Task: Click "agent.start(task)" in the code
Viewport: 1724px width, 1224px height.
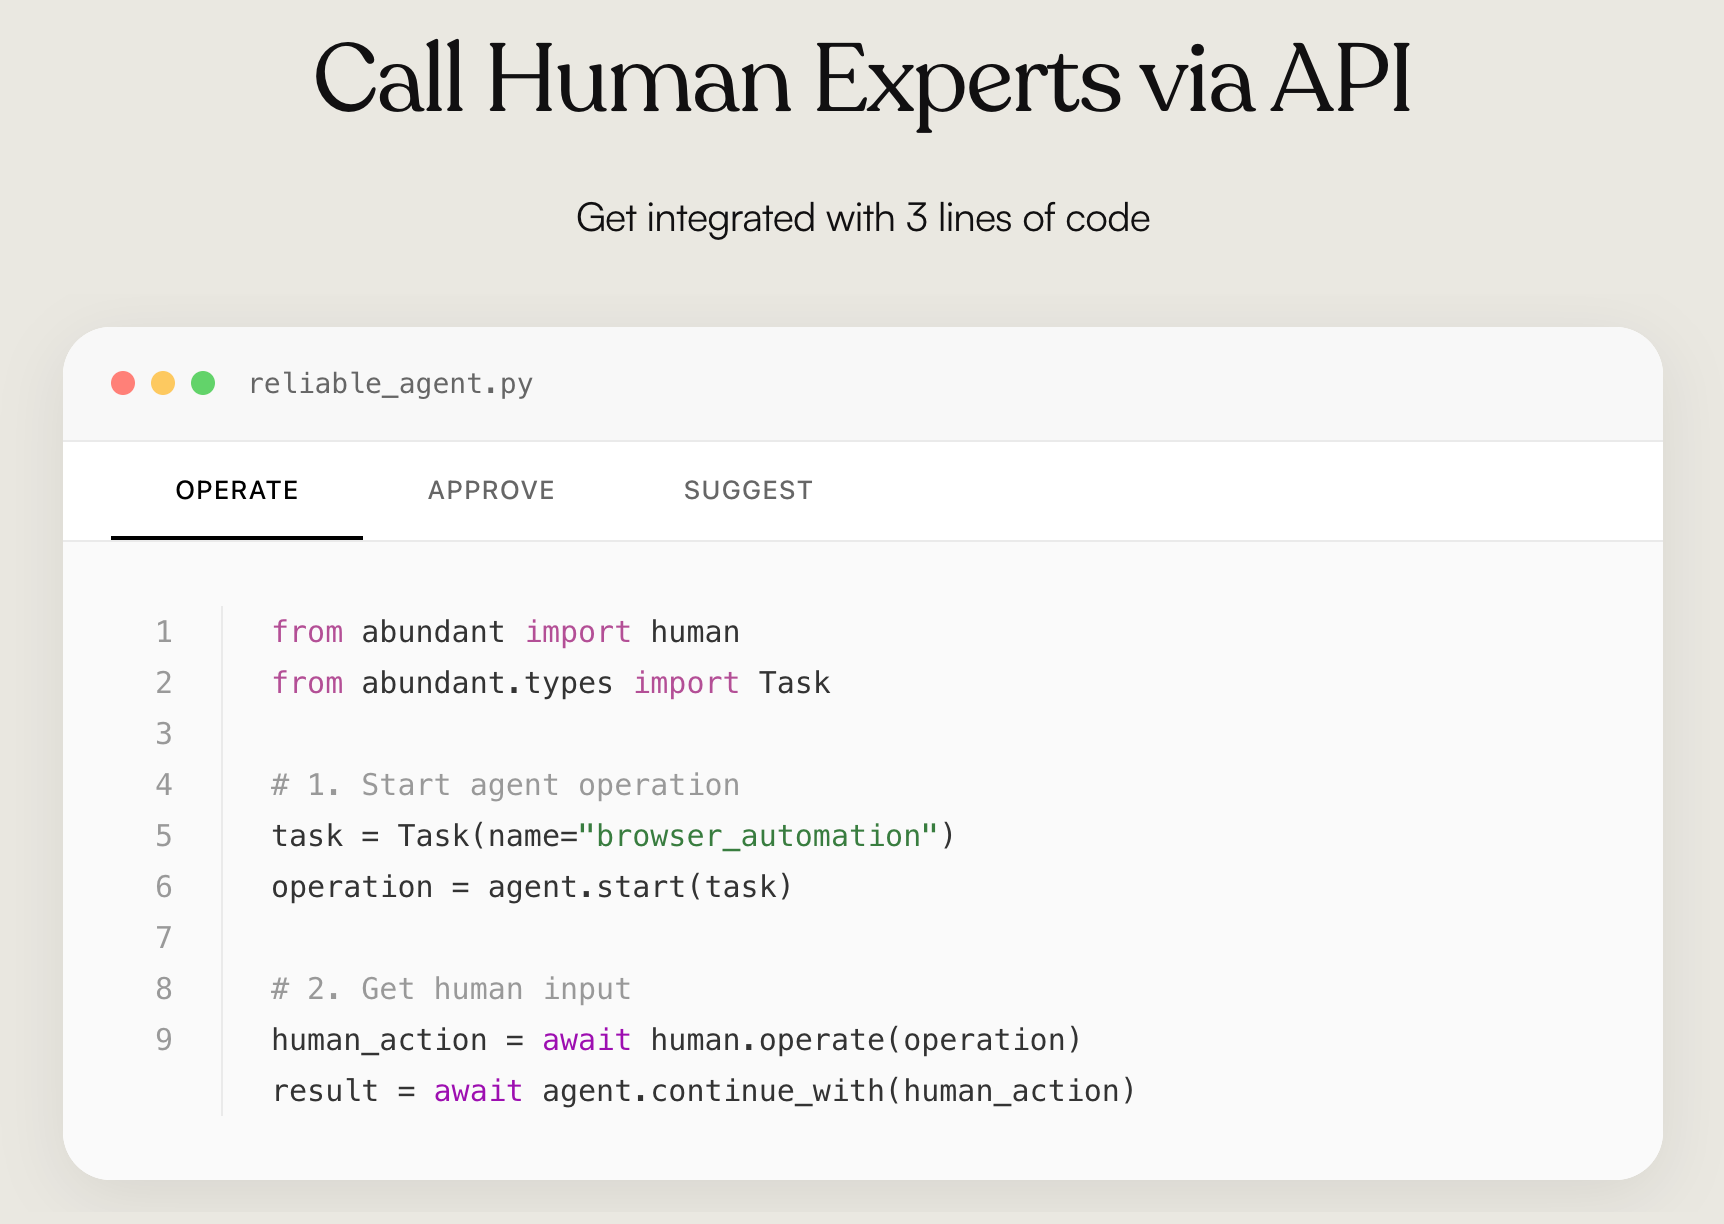Action: point(640,887)
